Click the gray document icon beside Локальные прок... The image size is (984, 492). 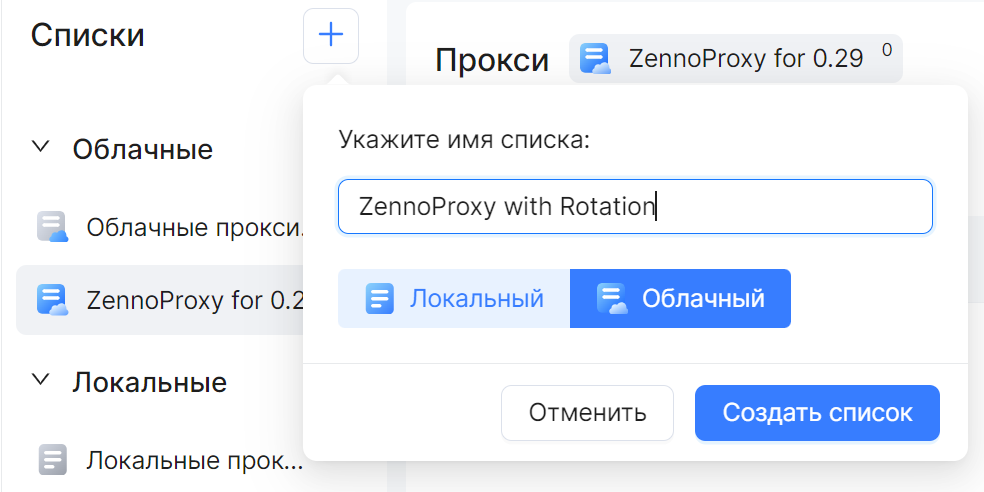(x=53, y=459)
